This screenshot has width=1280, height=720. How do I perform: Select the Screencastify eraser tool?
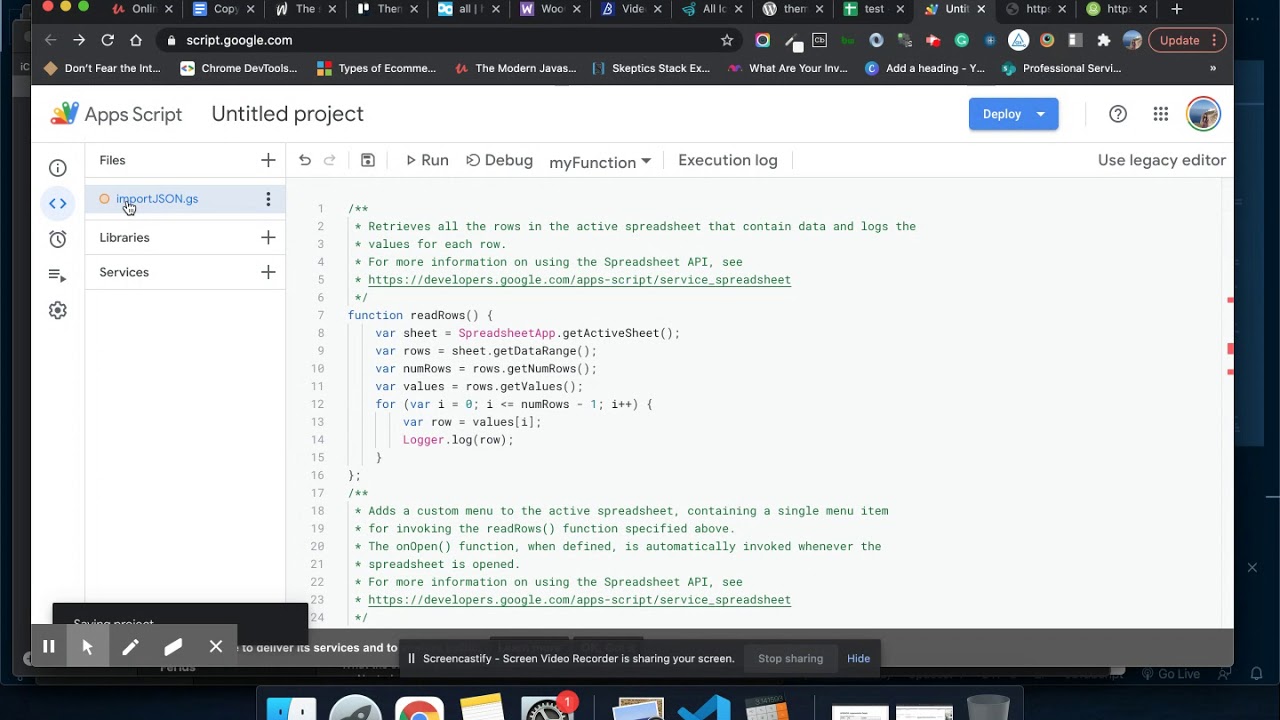coord(173,647)
